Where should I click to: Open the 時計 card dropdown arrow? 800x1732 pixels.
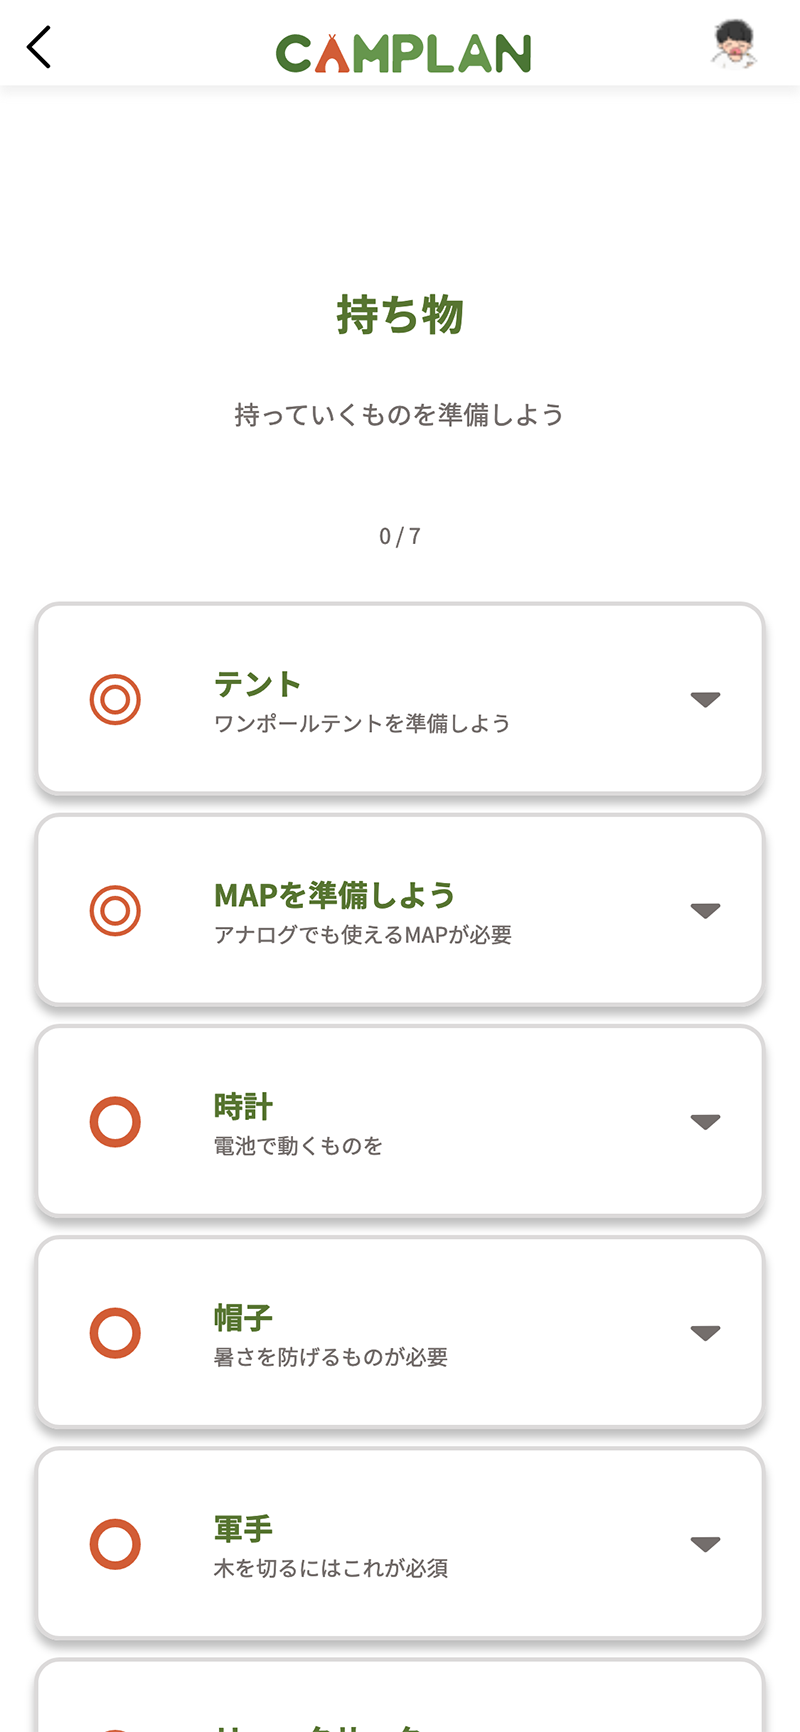click(705, 1122)
